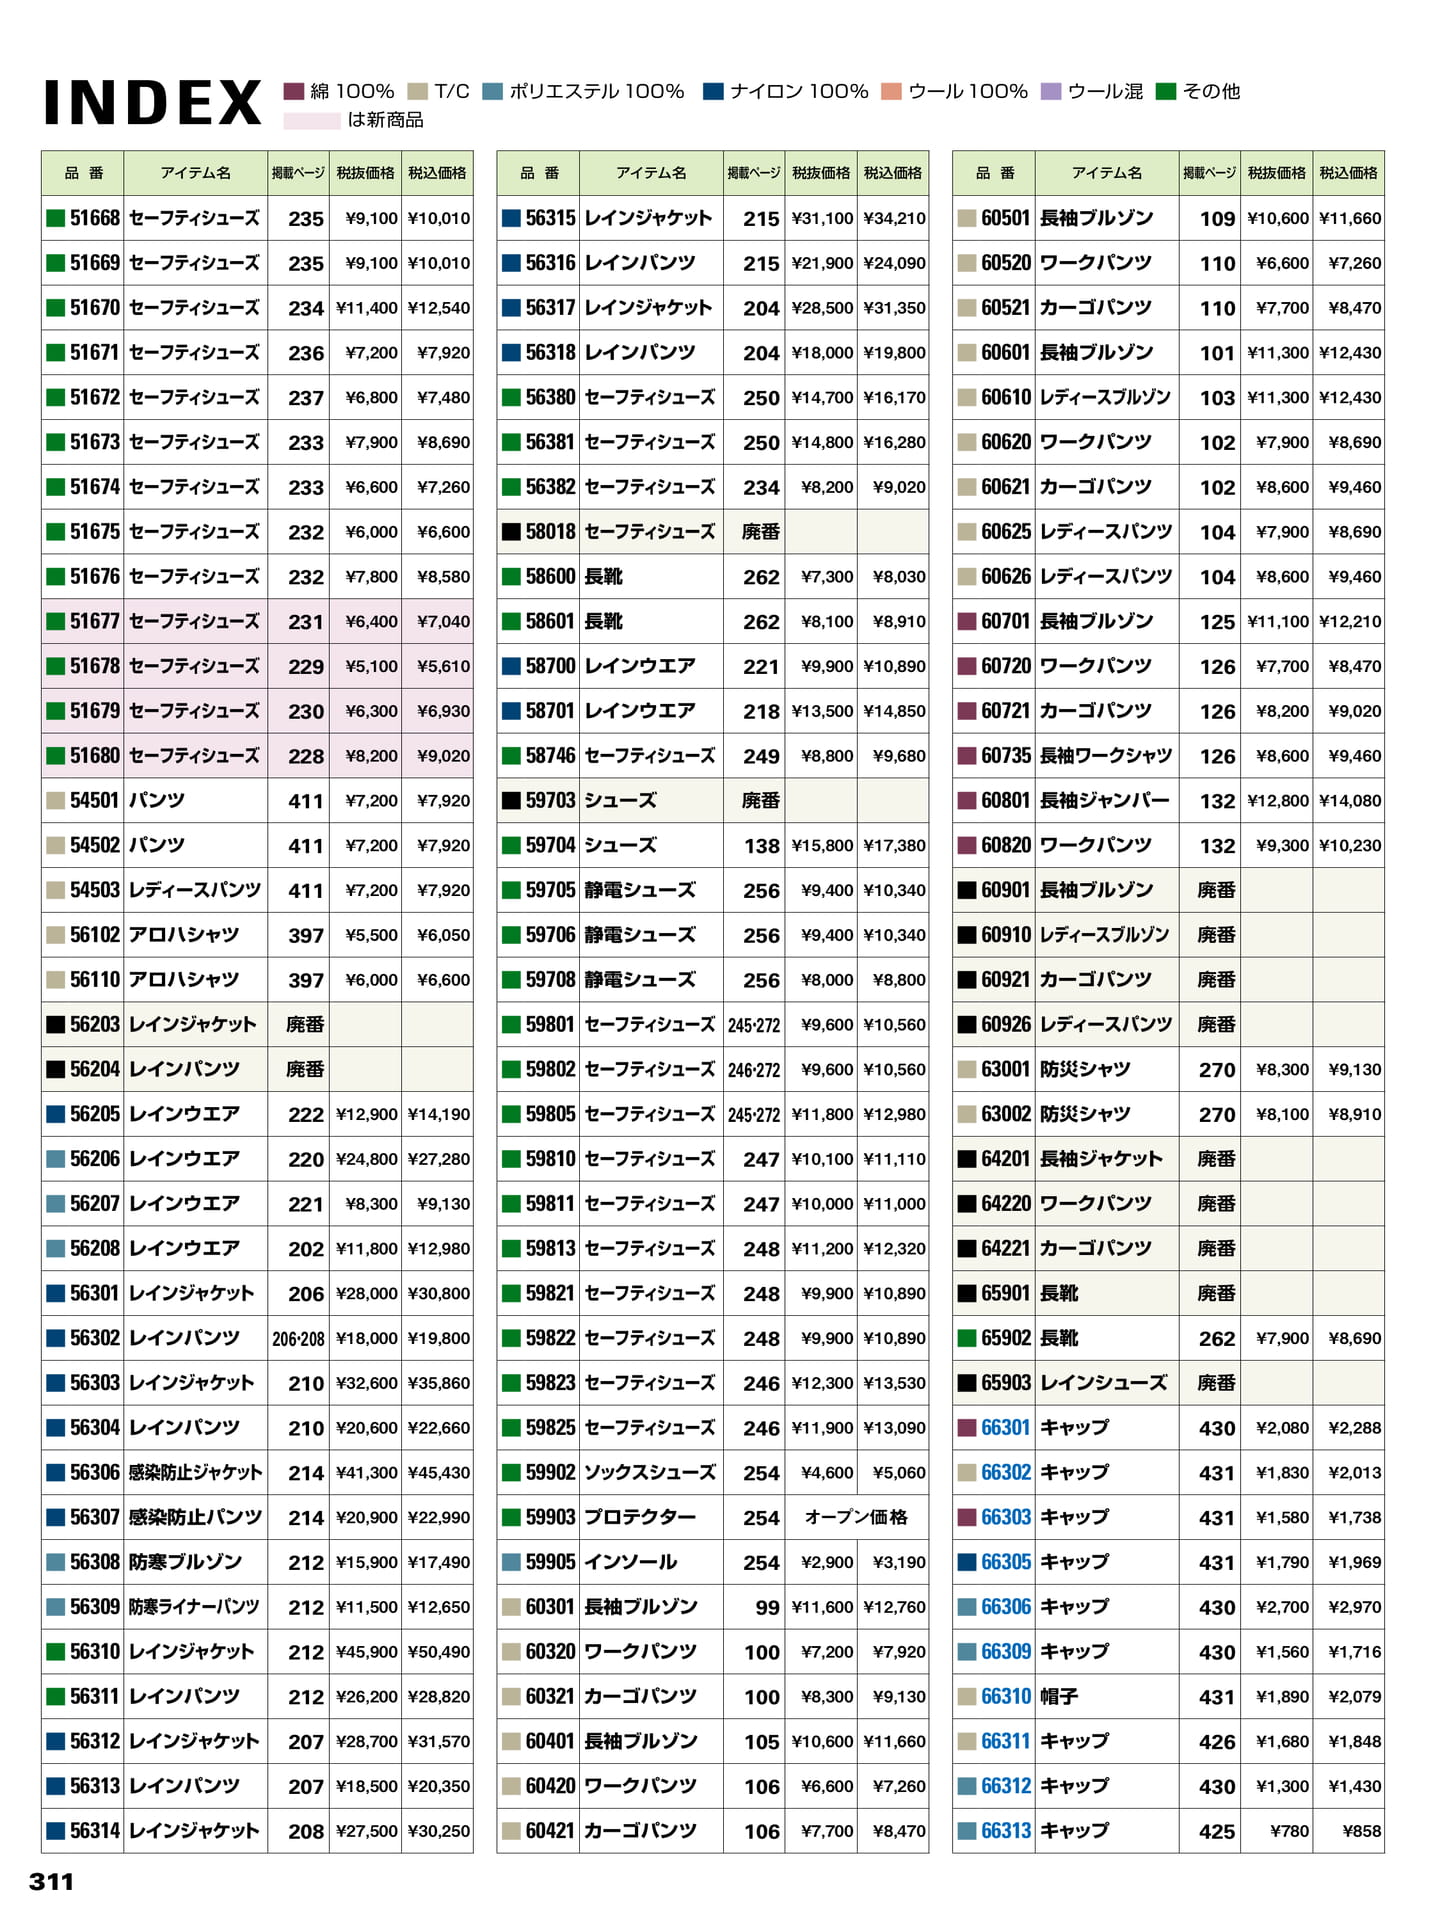Image resolution: width=1440 pixels, height=1920 pixels.
Task: Select the 長袖ジャンパー item name
Action: coord(1105,801)
